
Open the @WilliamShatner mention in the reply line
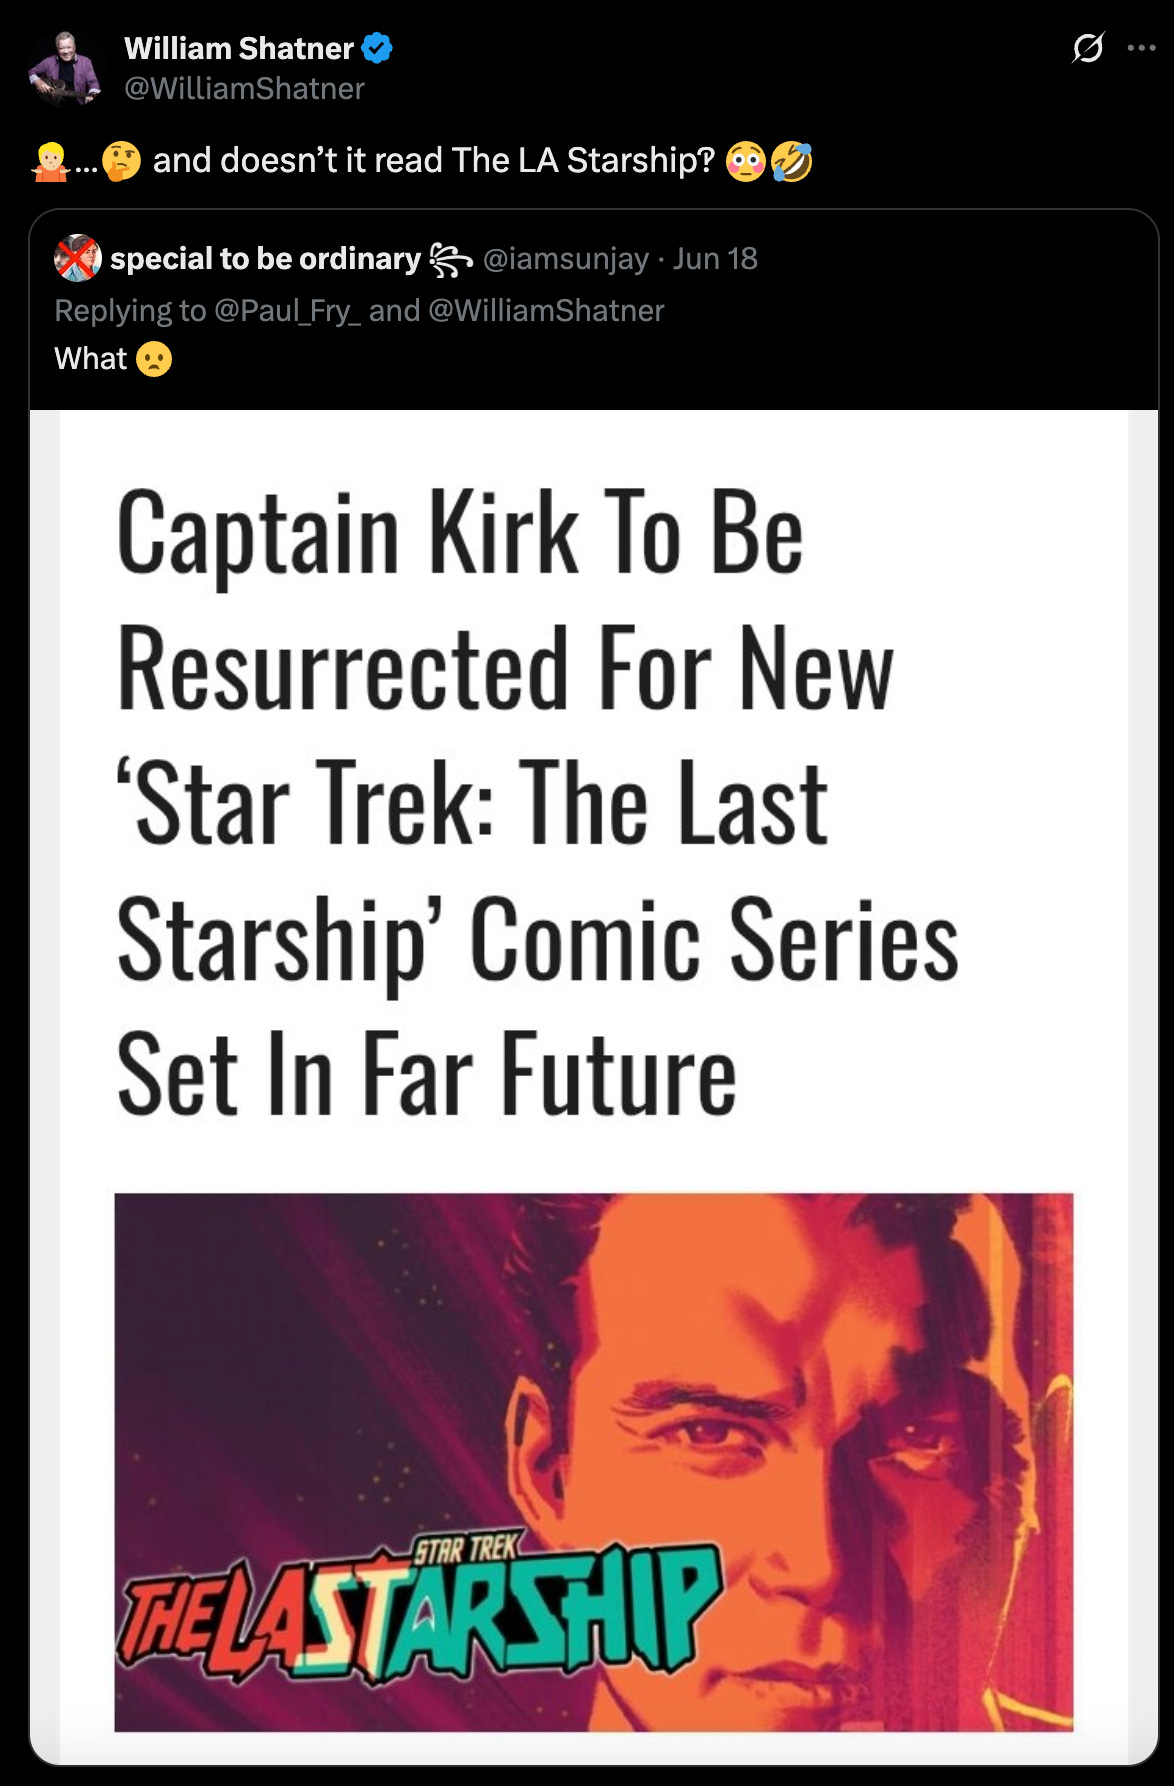(546, 311)
